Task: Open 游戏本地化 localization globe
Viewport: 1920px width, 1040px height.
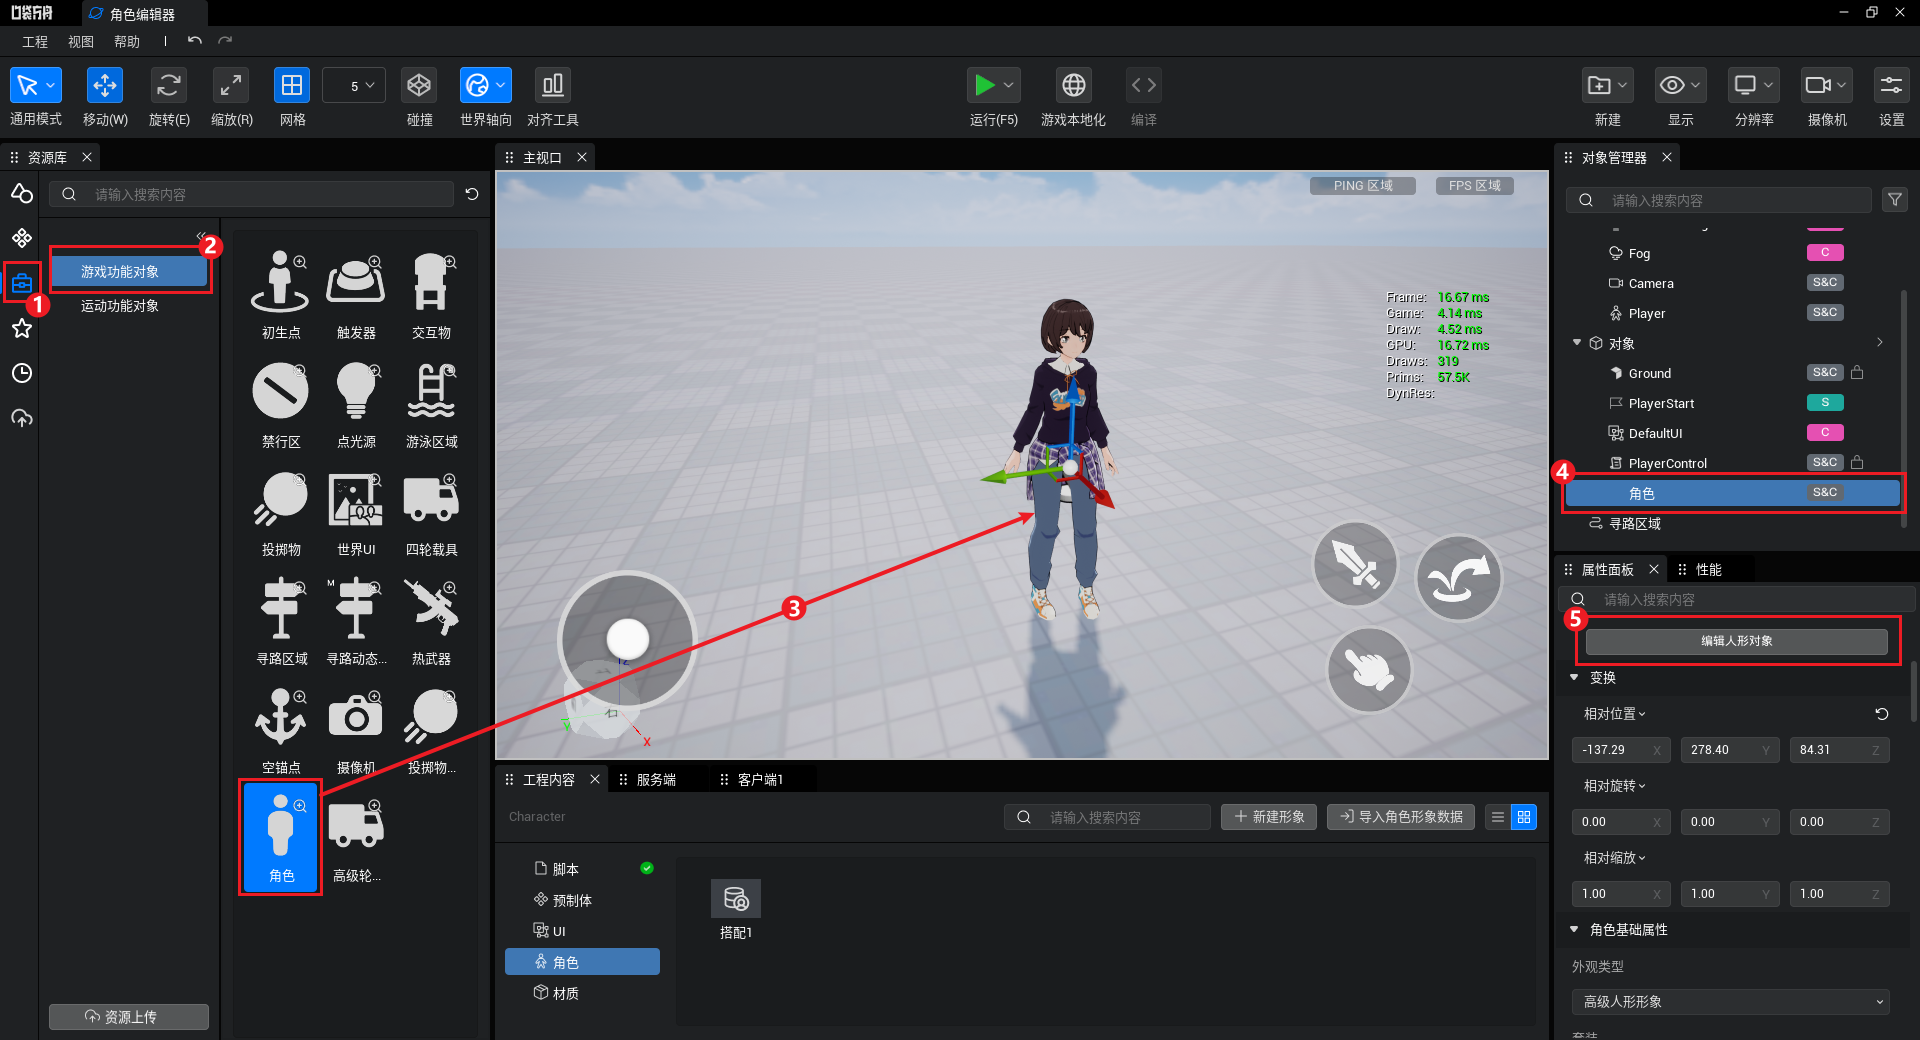Action: click(x=1074, y=86)
